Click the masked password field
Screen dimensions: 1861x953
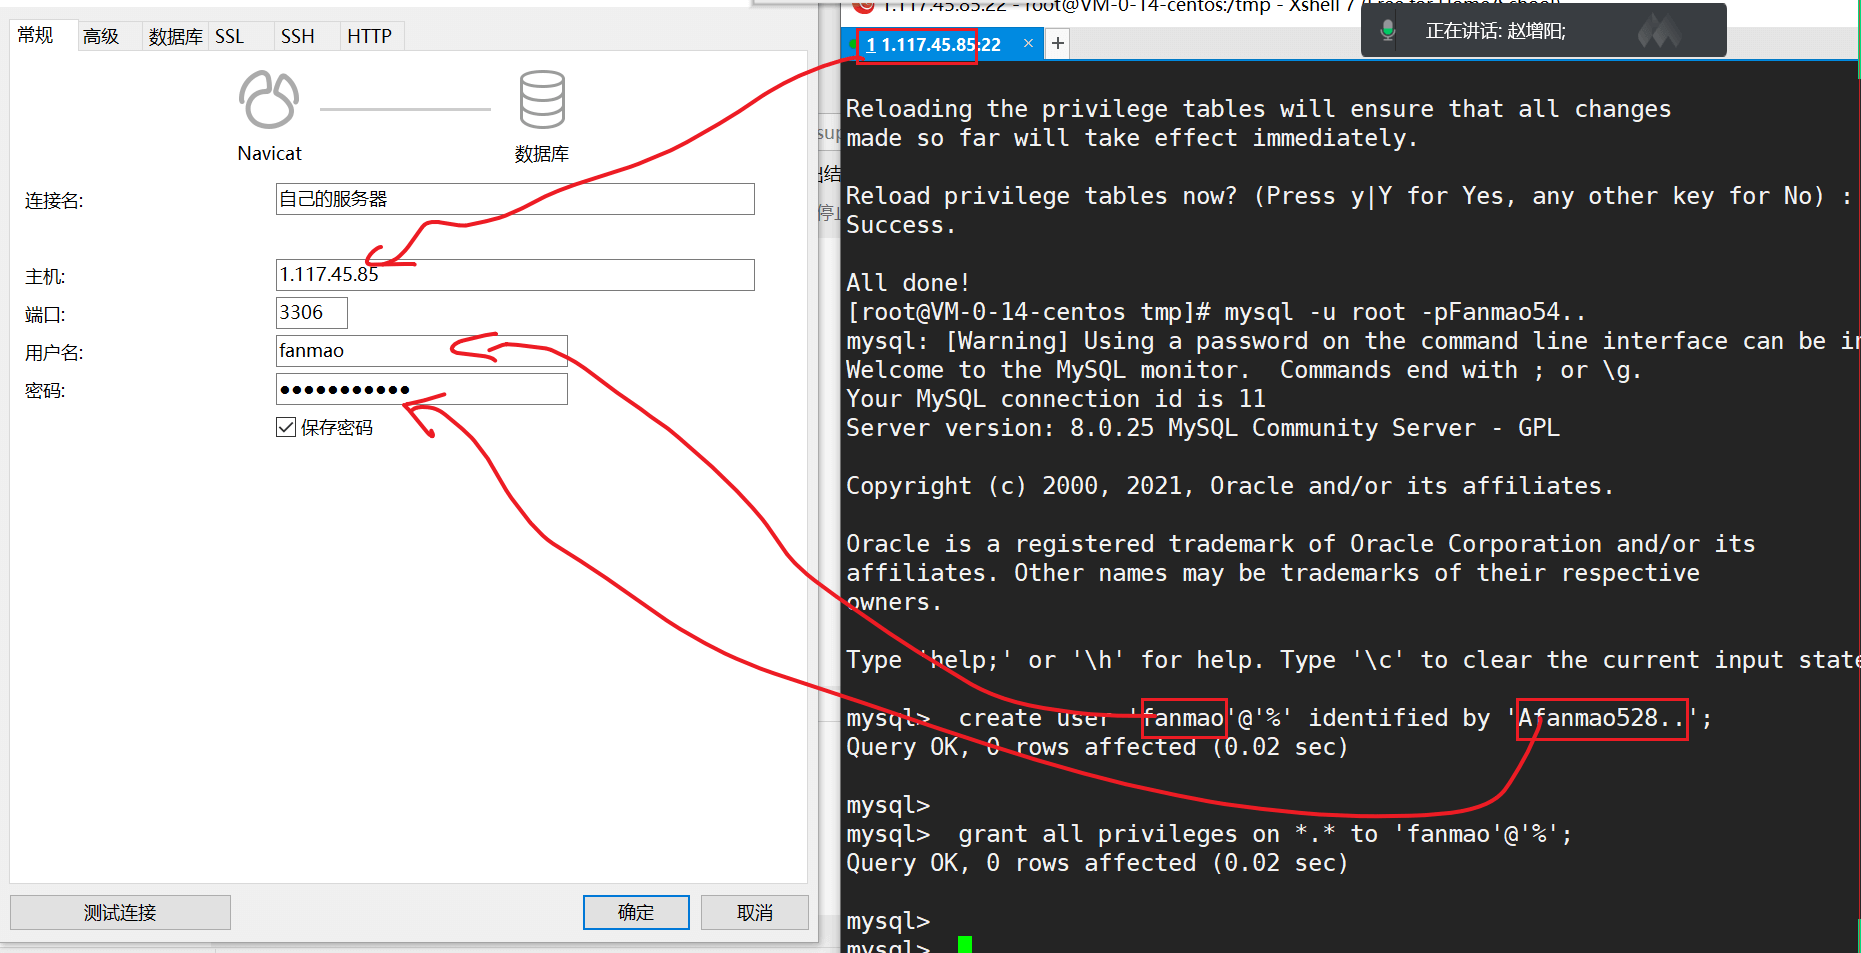point(422,389)
